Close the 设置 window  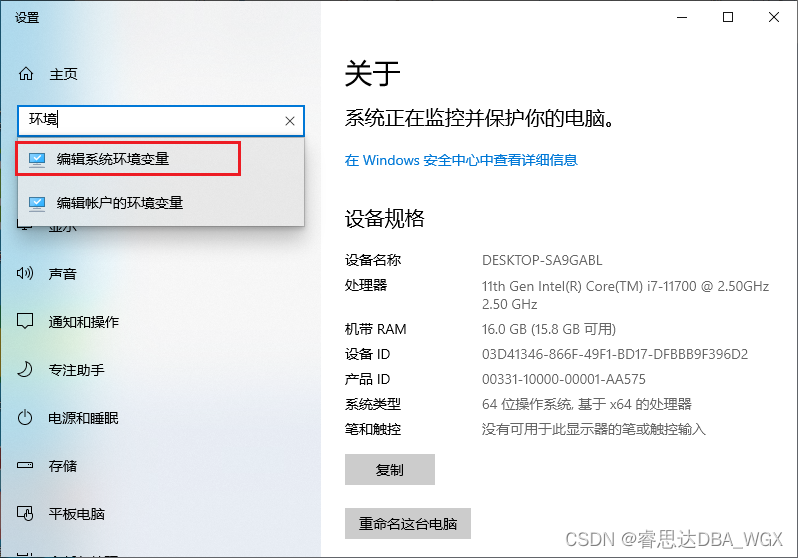tap(774, 17)
